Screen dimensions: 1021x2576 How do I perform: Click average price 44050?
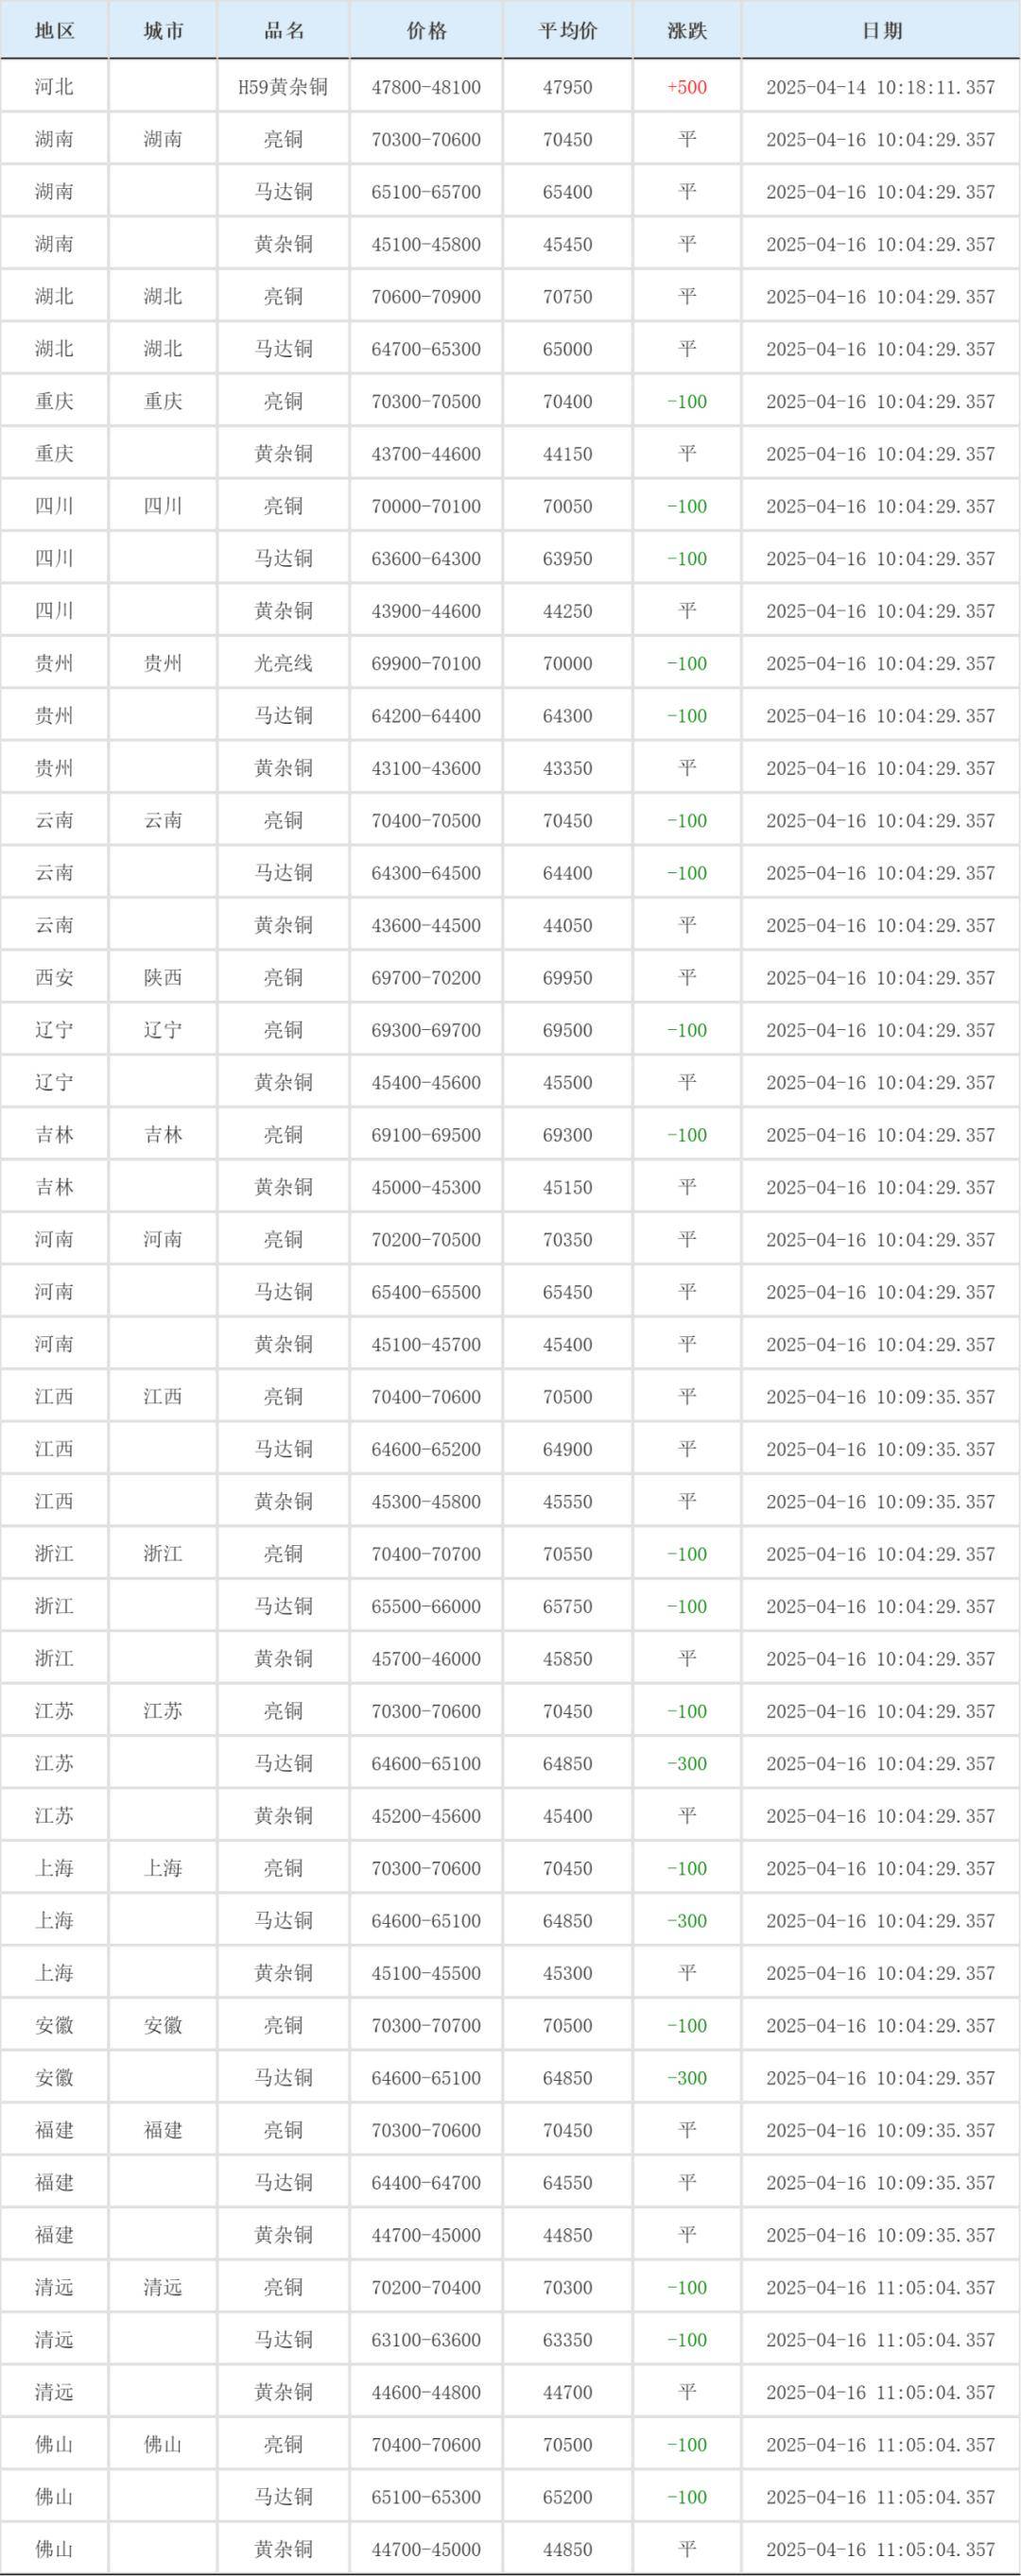click(568, 925)
